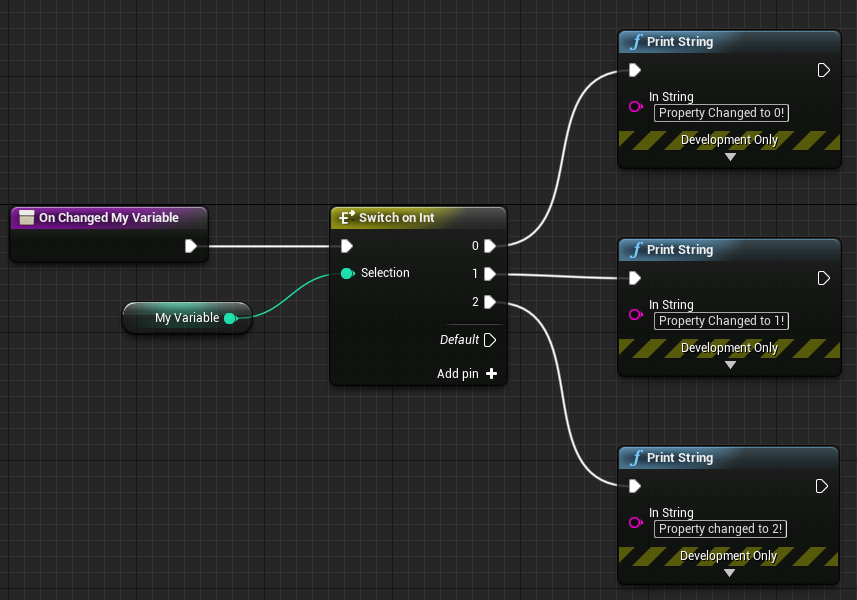The height and width of the screenshot is (600, 857).
Task: Click top Print String exec output pin
Action: tap(824, 70)
